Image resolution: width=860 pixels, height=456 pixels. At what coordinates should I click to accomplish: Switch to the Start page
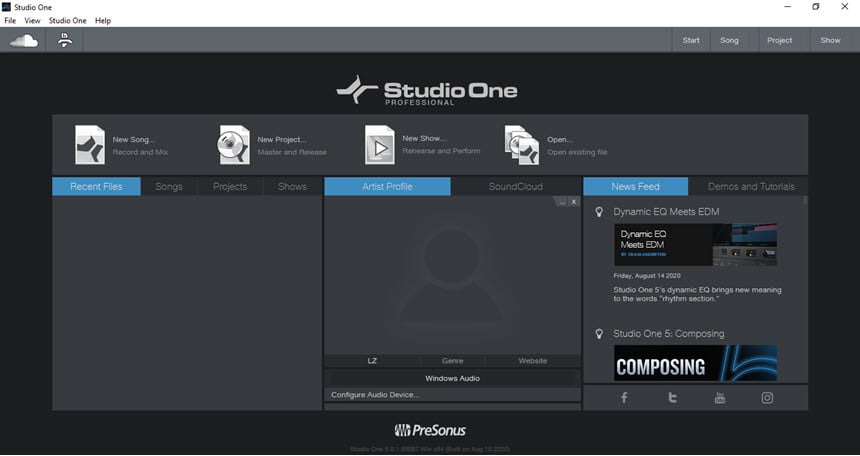point(691,40)
